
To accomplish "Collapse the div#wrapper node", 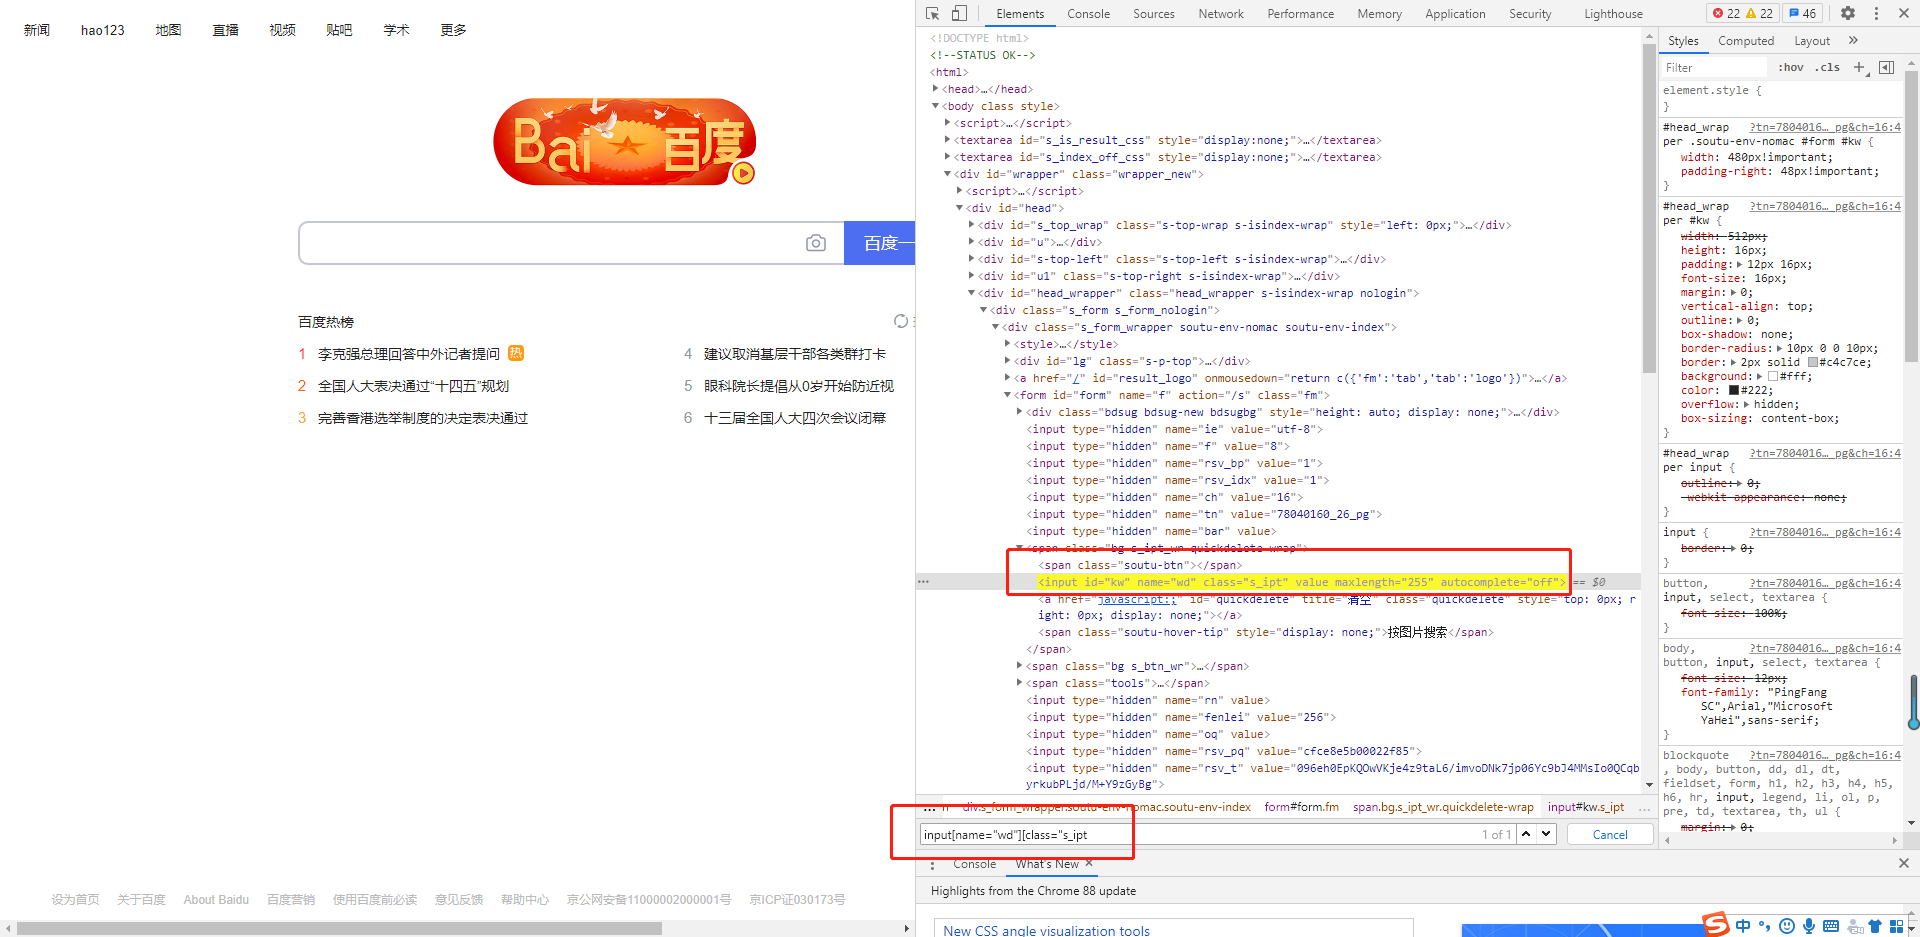I will pyautogui.click(x=948, y=174).
